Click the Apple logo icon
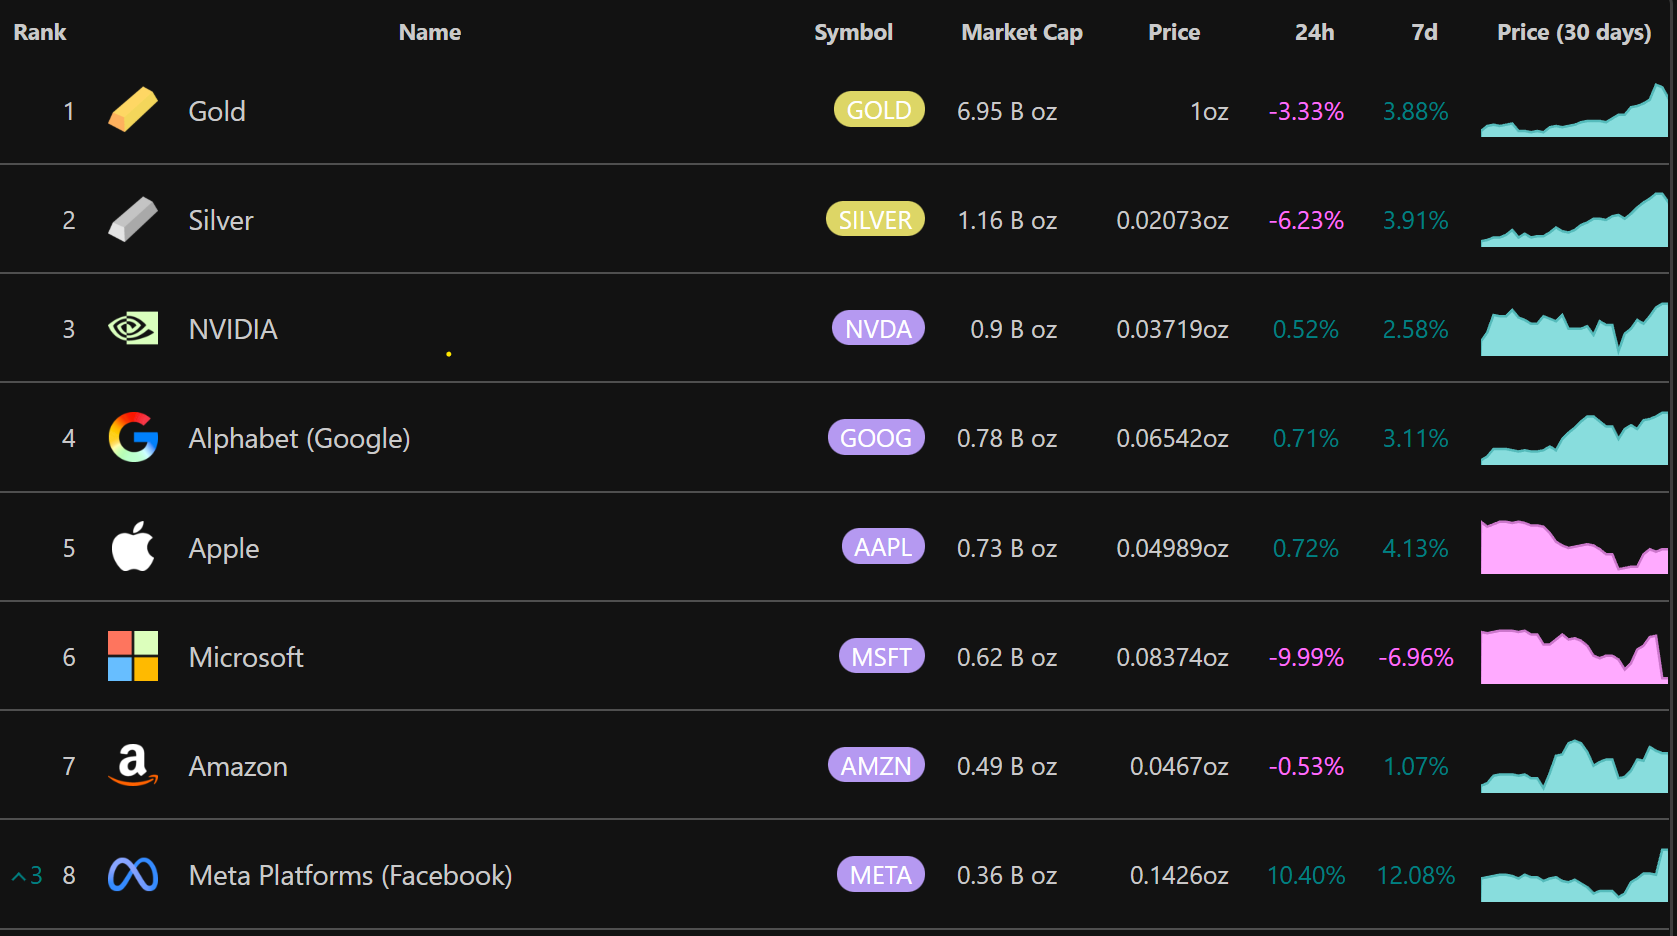Viewport: 1677px width, 936px height. point(133,547)
